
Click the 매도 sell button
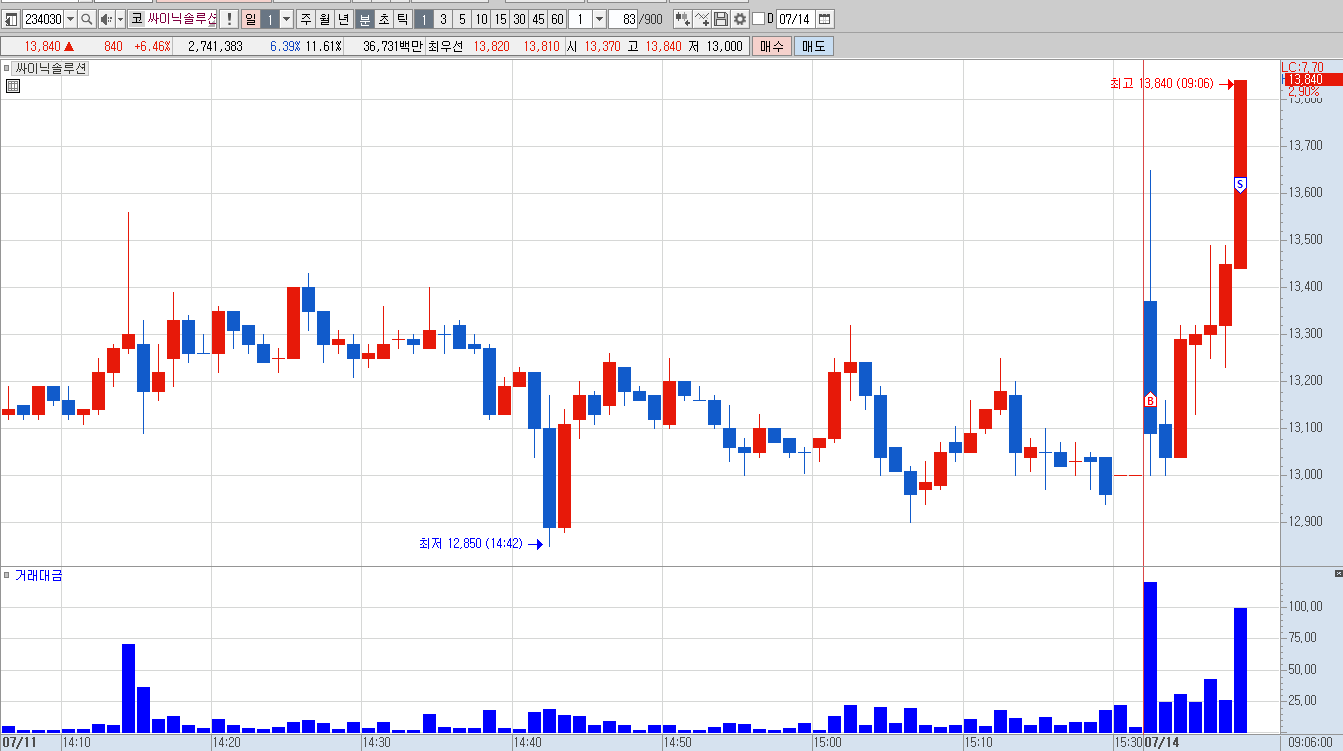tap(813, 46)
